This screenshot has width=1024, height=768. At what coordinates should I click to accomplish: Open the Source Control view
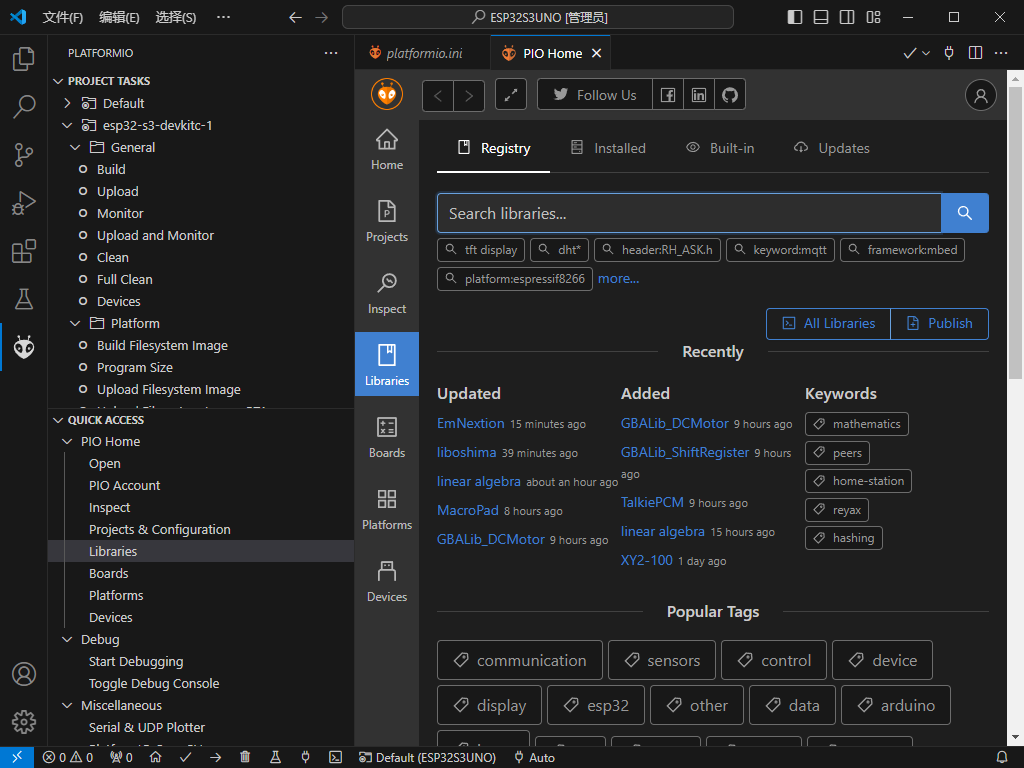tap(24, 155)
